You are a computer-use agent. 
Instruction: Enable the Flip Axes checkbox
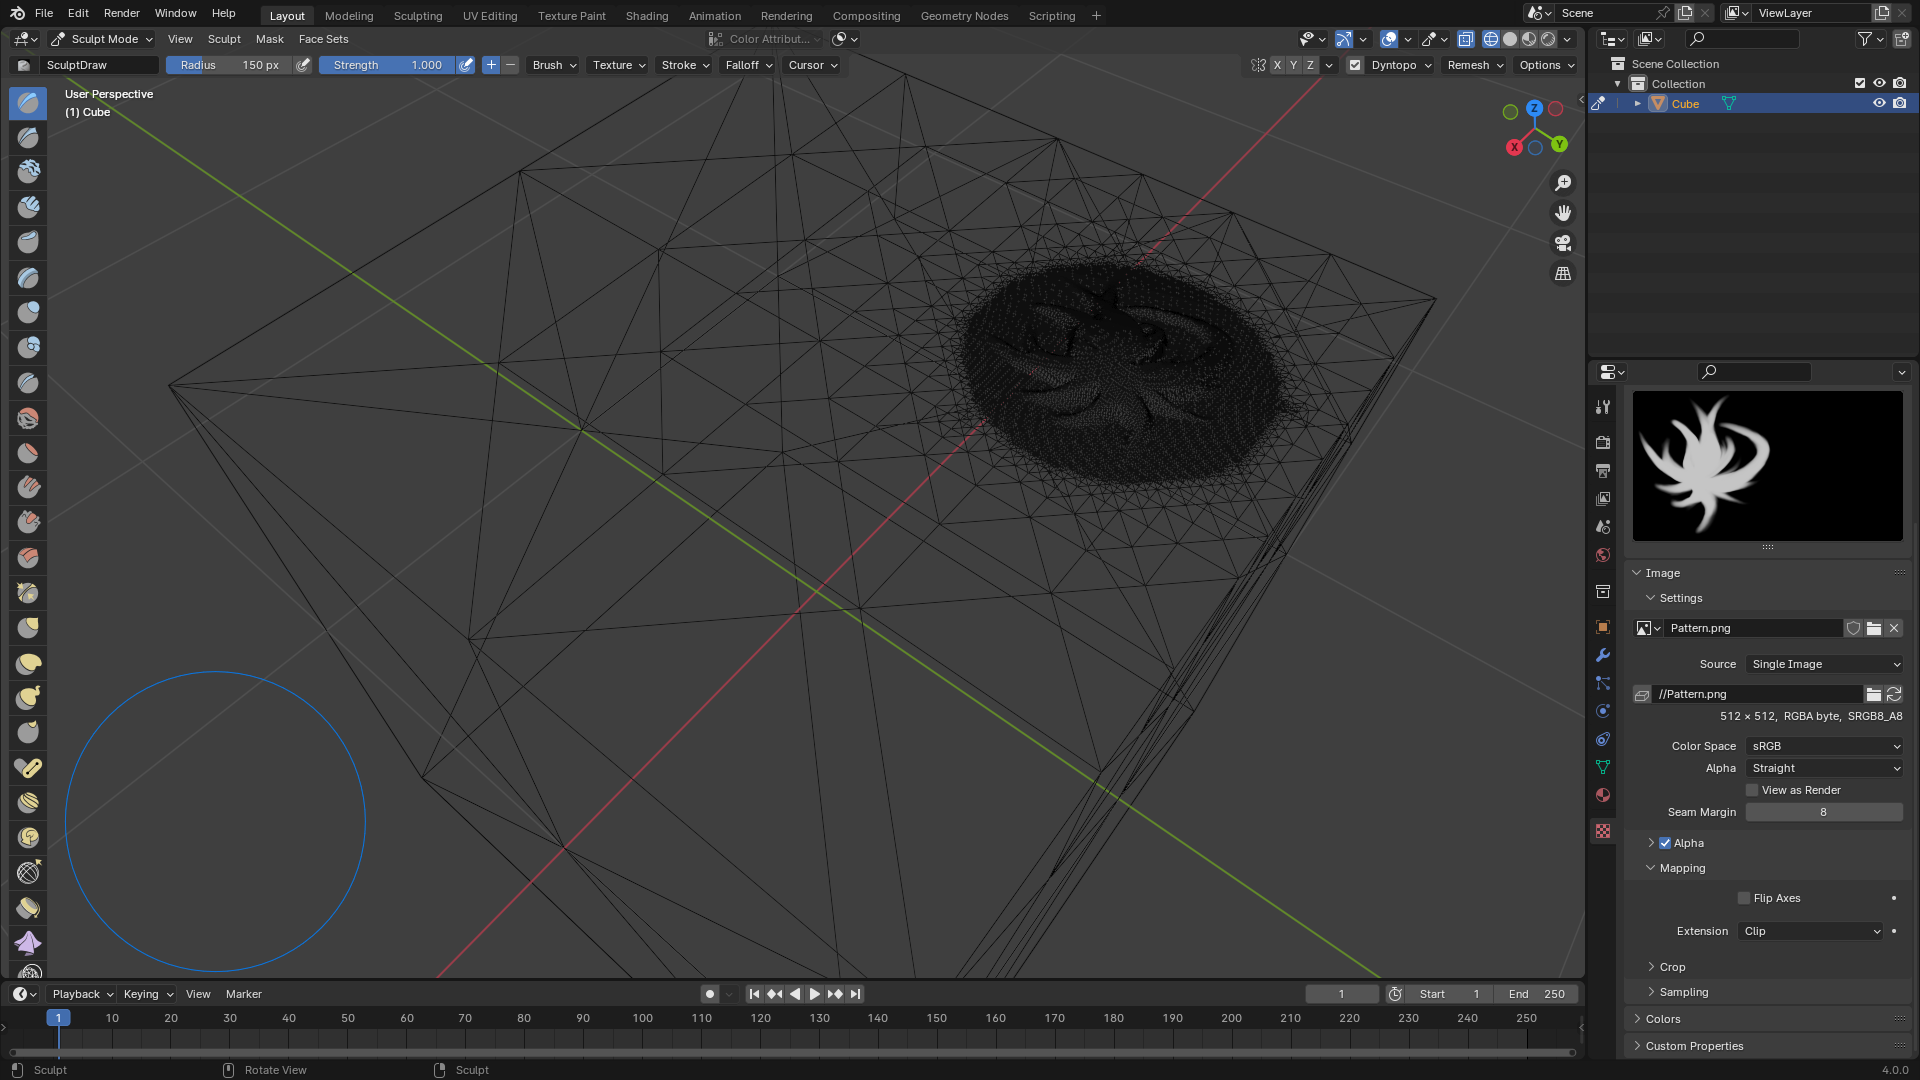(x=1744, y=898)
